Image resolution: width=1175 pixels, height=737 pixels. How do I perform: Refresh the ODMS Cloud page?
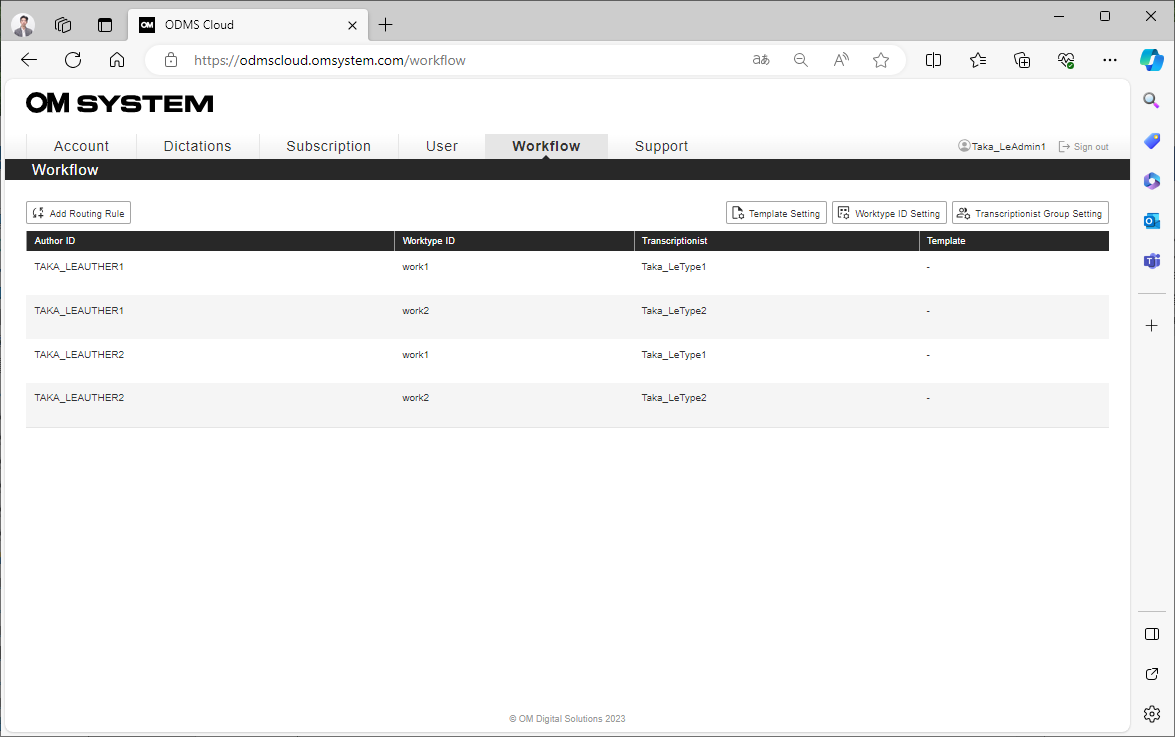click(72, 60)
